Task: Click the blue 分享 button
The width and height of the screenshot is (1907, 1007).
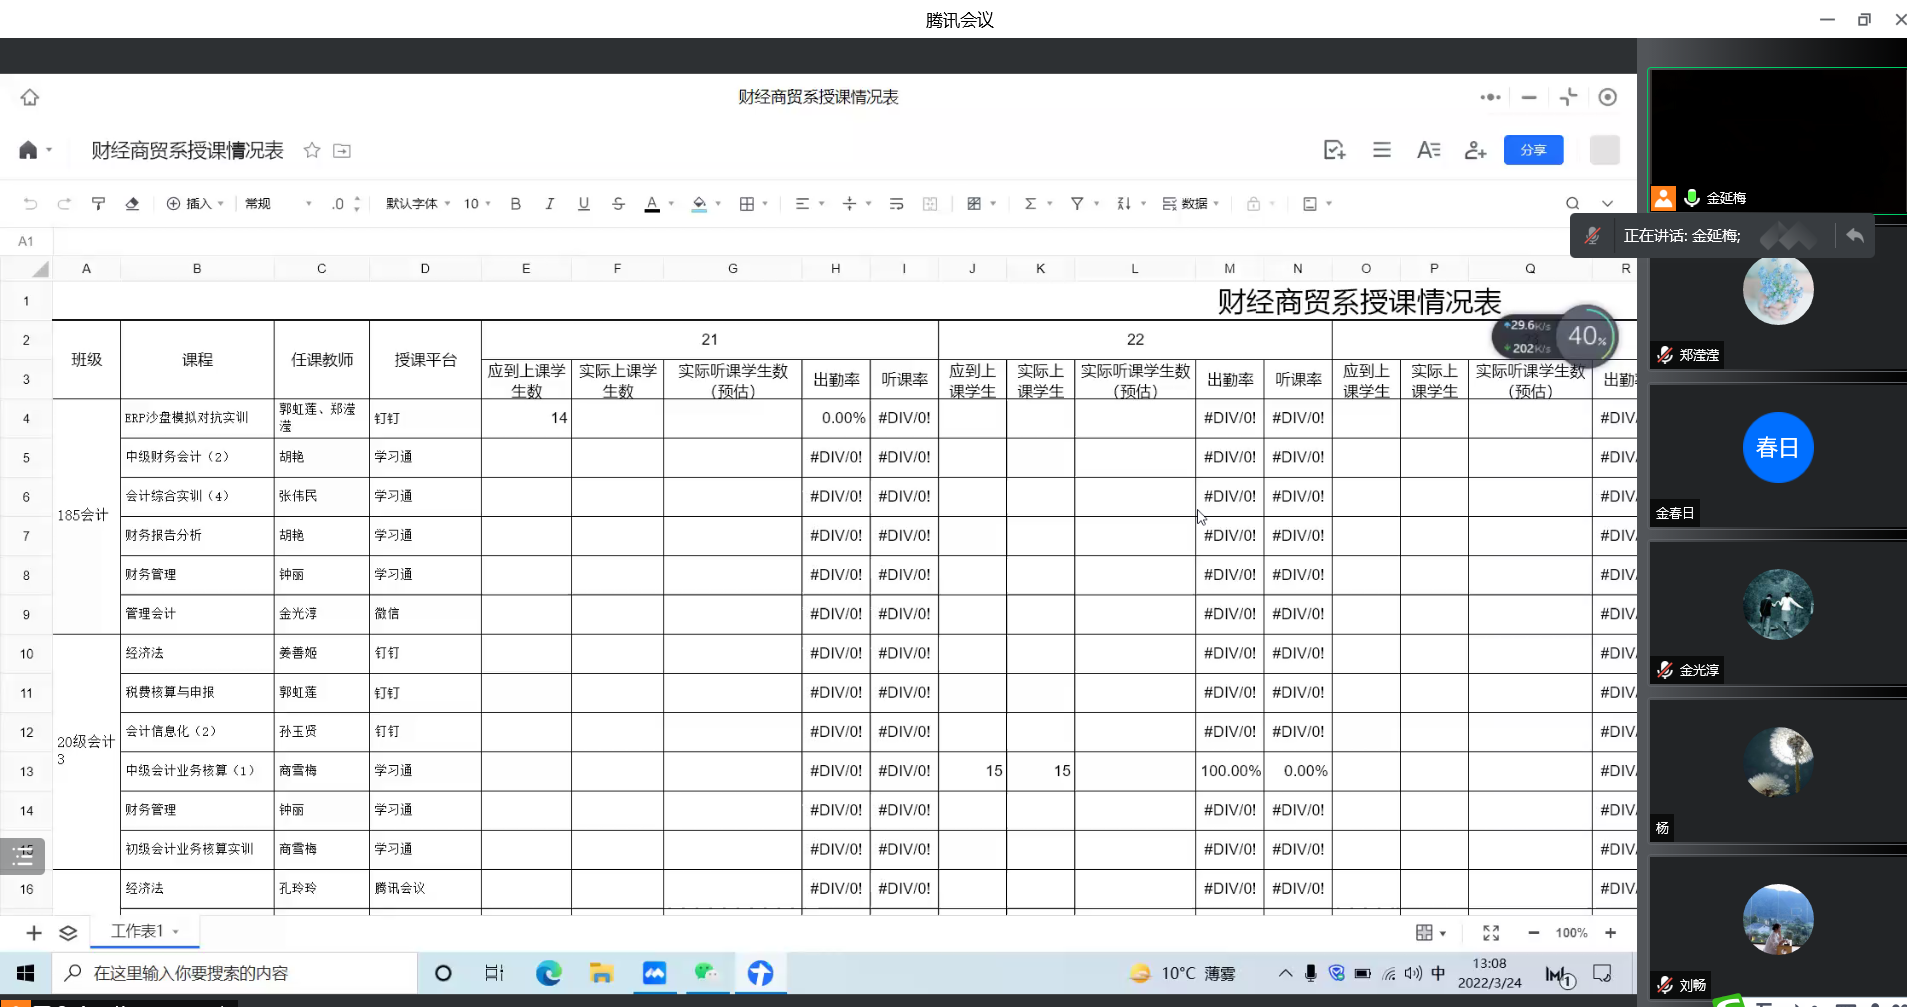Action: tap(1533, 150)
